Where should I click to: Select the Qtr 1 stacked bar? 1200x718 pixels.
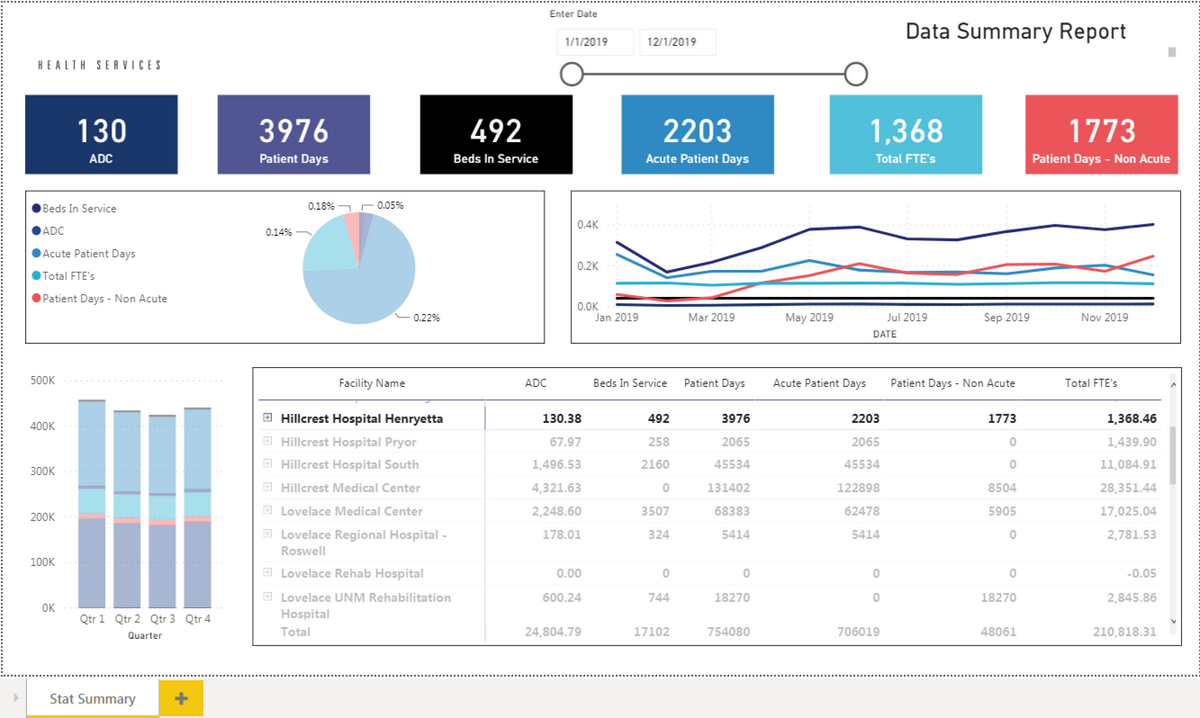pos(92,504)
